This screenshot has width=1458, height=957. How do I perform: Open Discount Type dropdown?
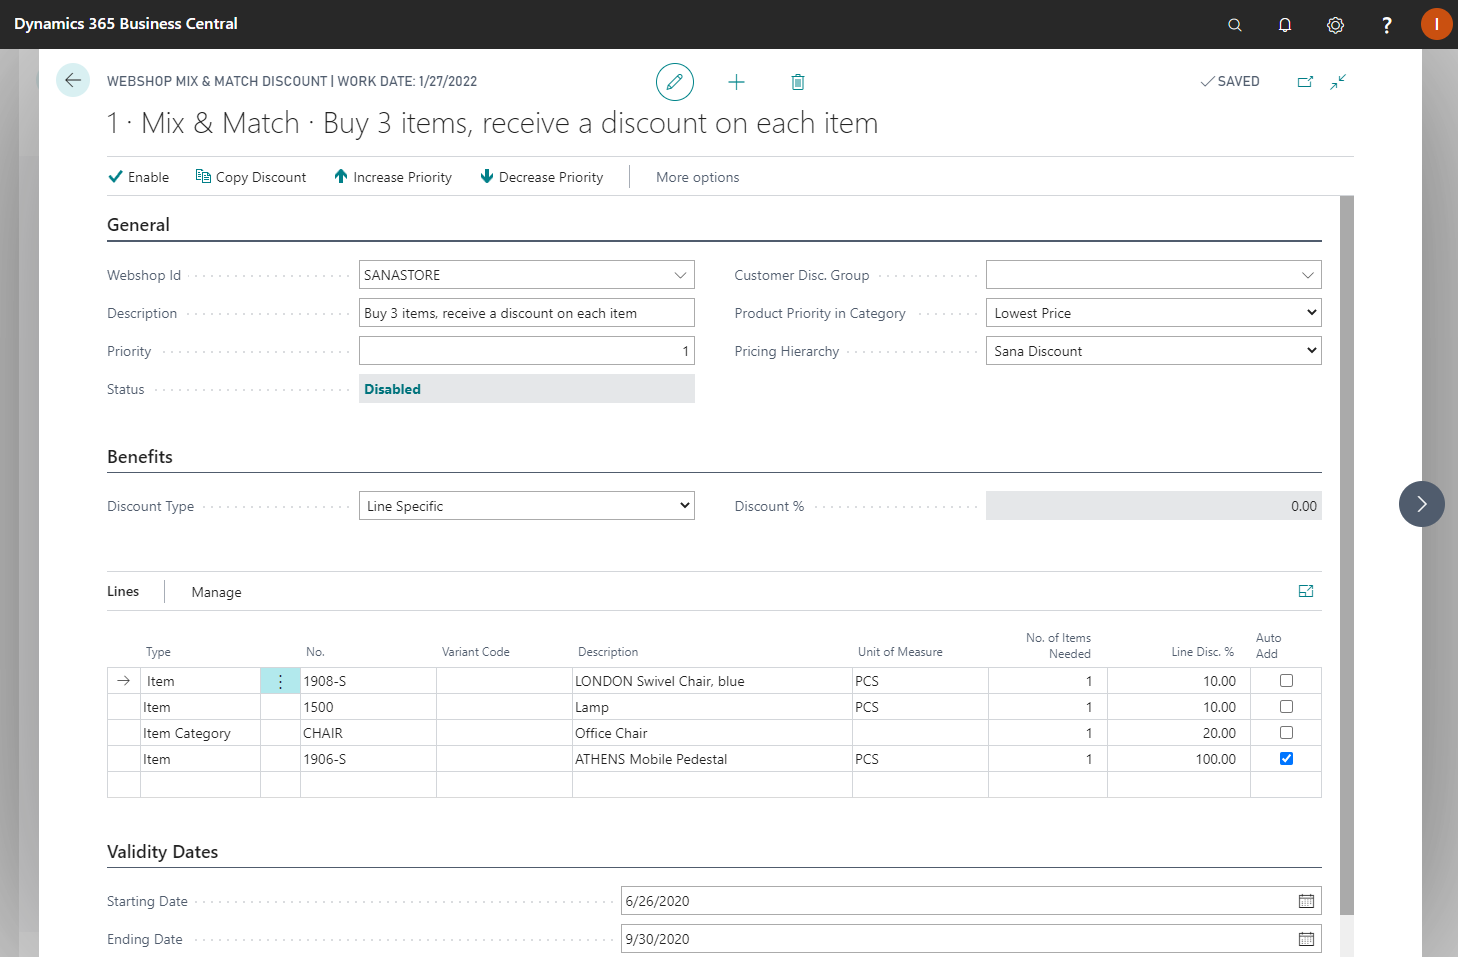click(x=526, y=506)
